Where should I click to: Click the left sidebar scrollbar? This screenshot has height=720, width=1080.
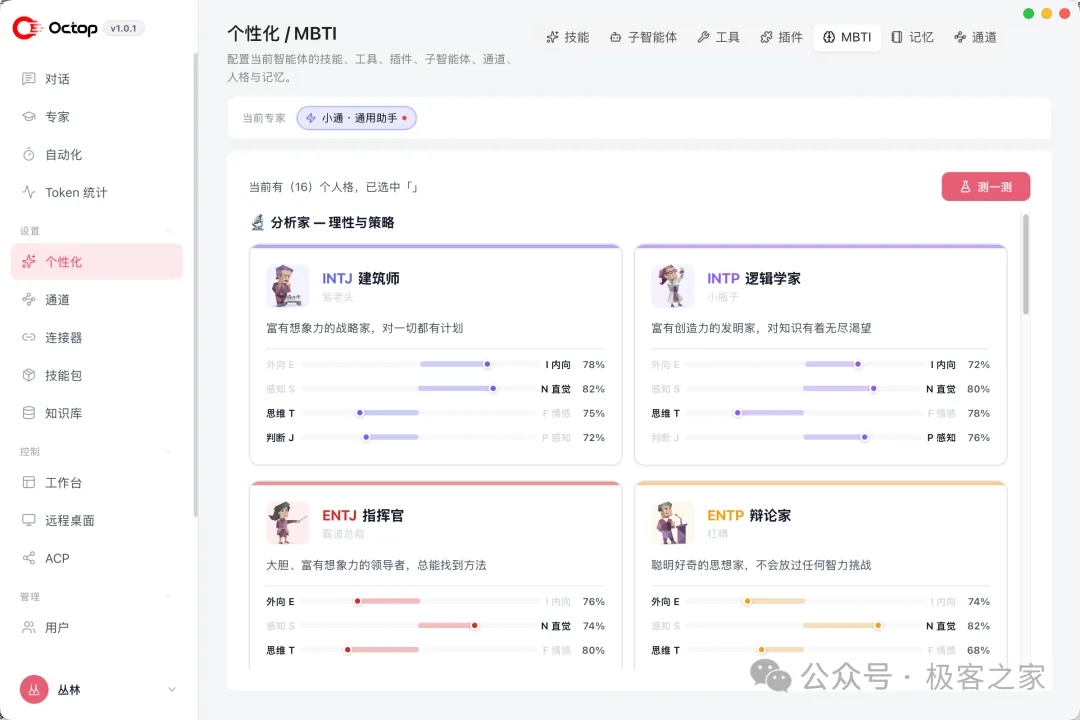point(195,285)
